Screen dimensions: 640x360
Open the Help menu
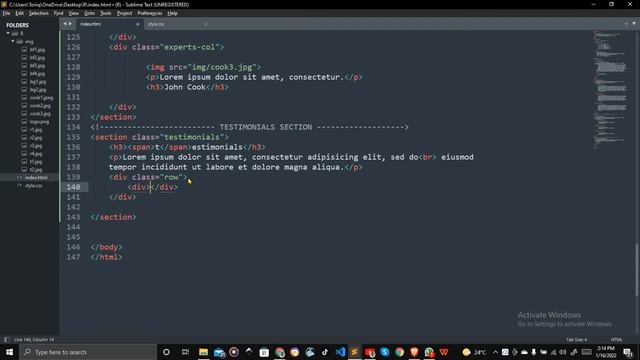tap(172, 13)
